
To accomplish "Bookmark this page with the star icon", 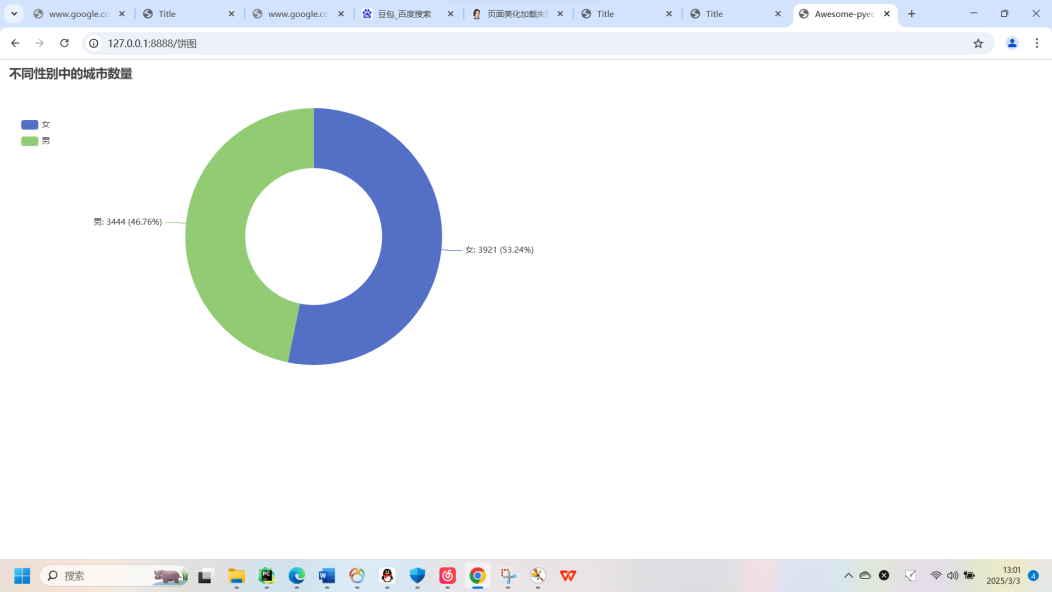I will pos(978,43).
